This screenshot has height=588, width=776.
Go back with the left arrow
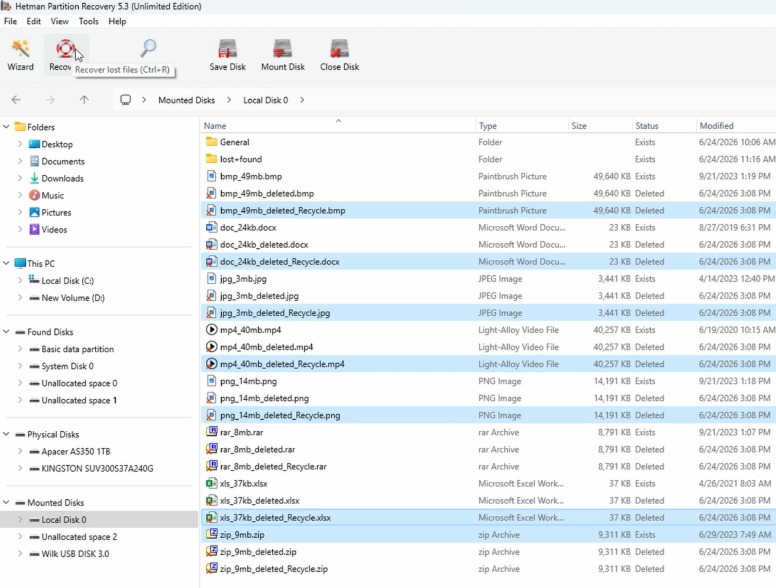click(16, 100)
